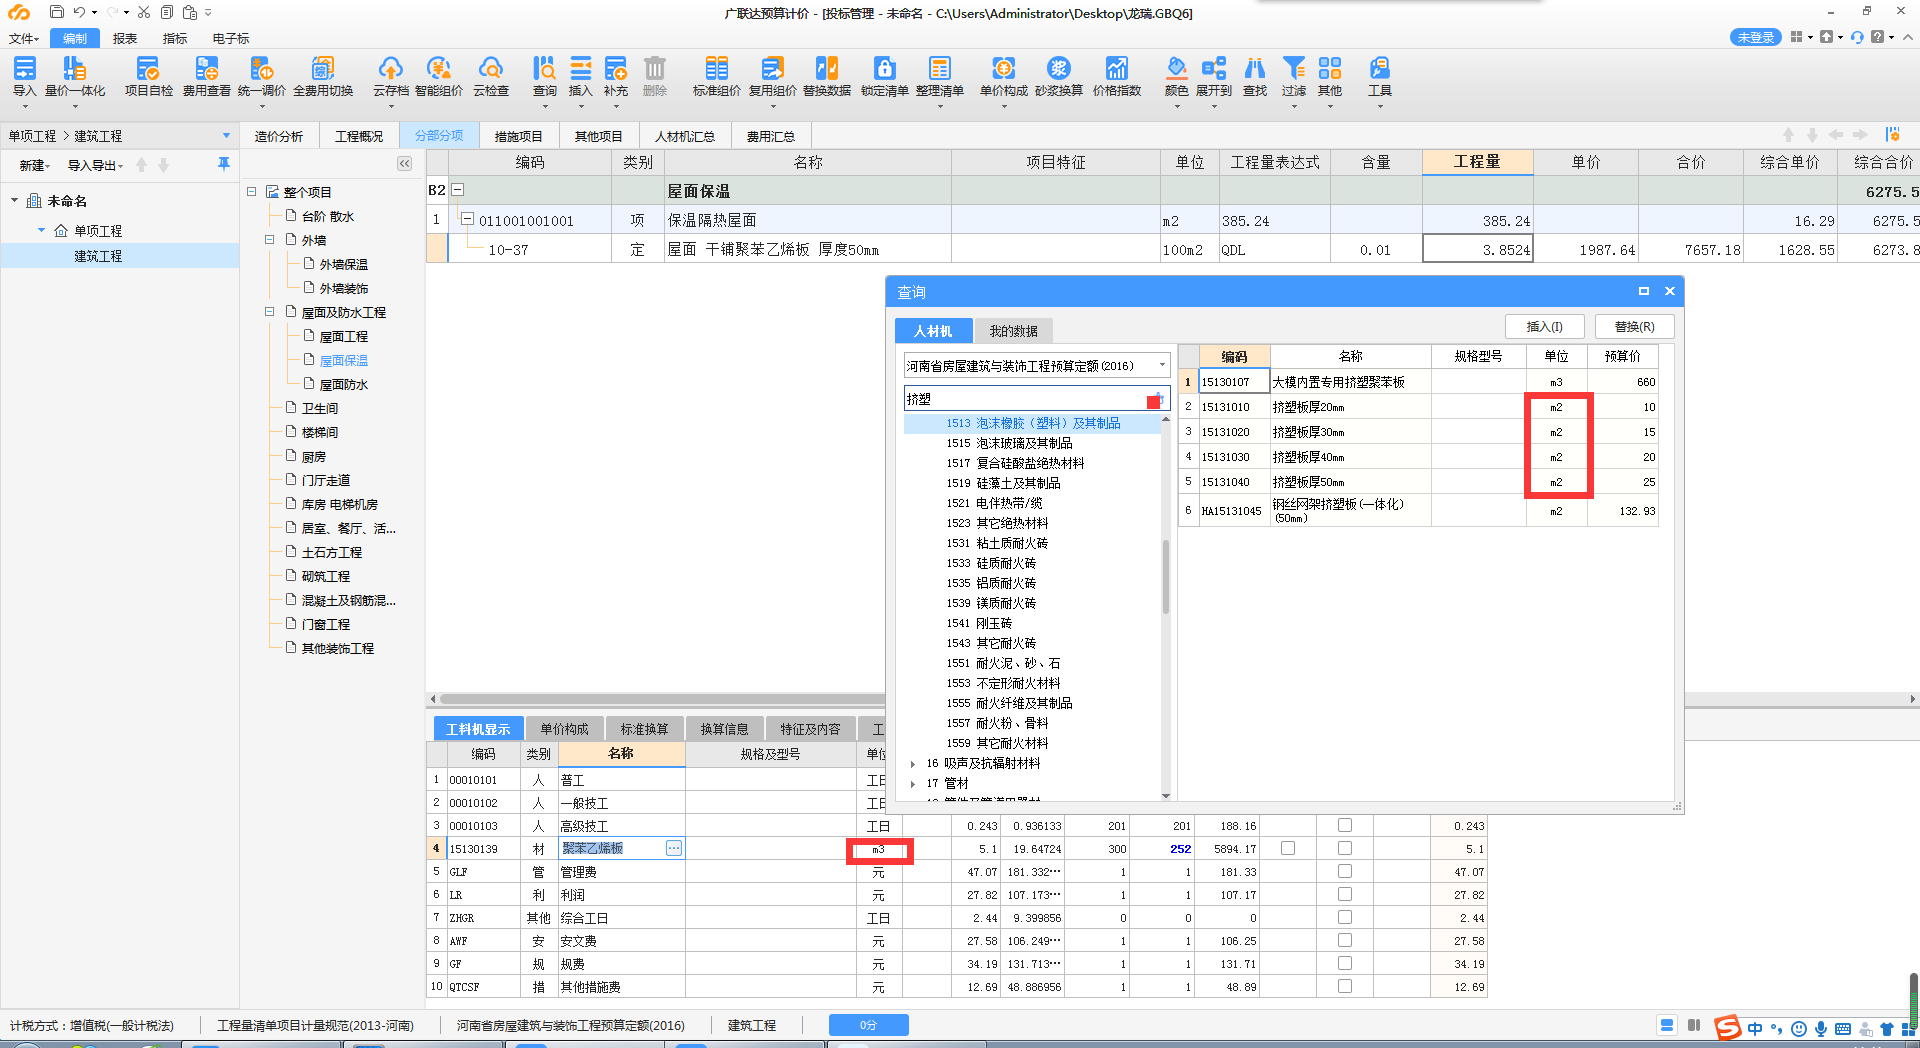
Task: Click the 过滤 filter funnel icon
Action: pyautogui.click(x=1293, y=76)
